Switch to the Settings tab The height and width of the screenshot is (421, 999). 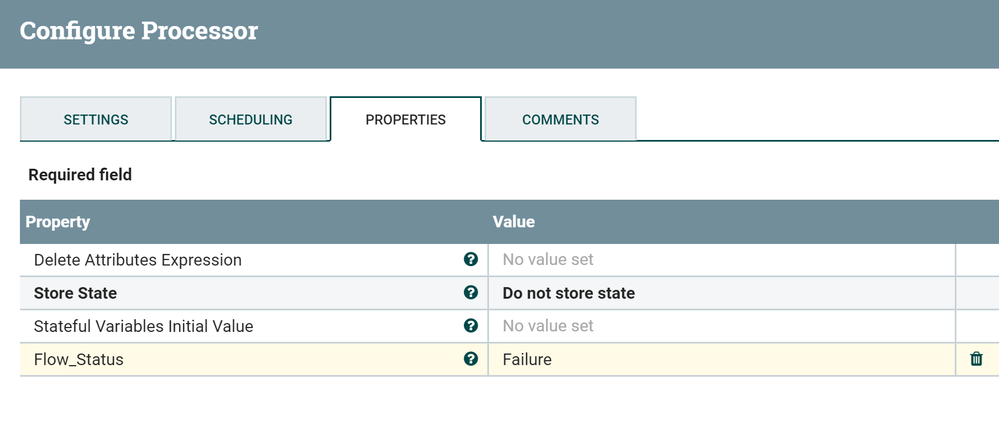click(96, 120)
